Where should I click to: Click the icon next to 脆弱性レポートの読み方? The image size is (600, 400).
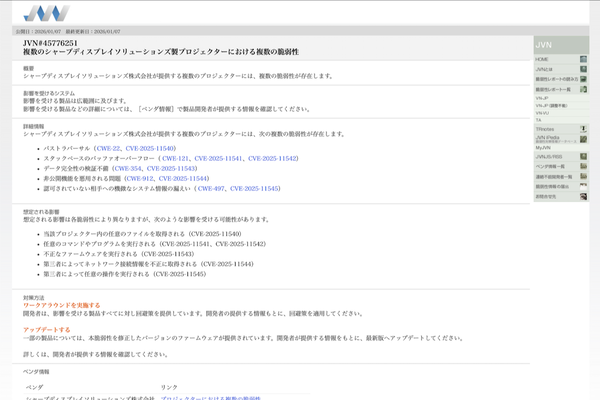tap(583, 79)
